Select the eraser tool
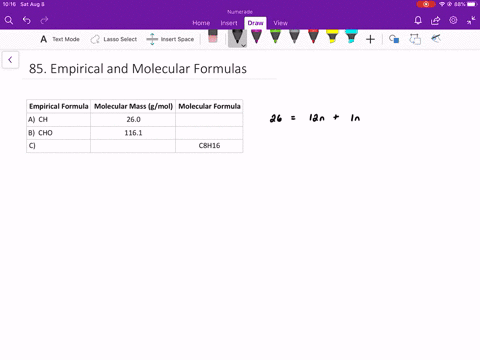The height and width of the screenshot is (360, 480). pyautogui.click(x=213, y=37)
